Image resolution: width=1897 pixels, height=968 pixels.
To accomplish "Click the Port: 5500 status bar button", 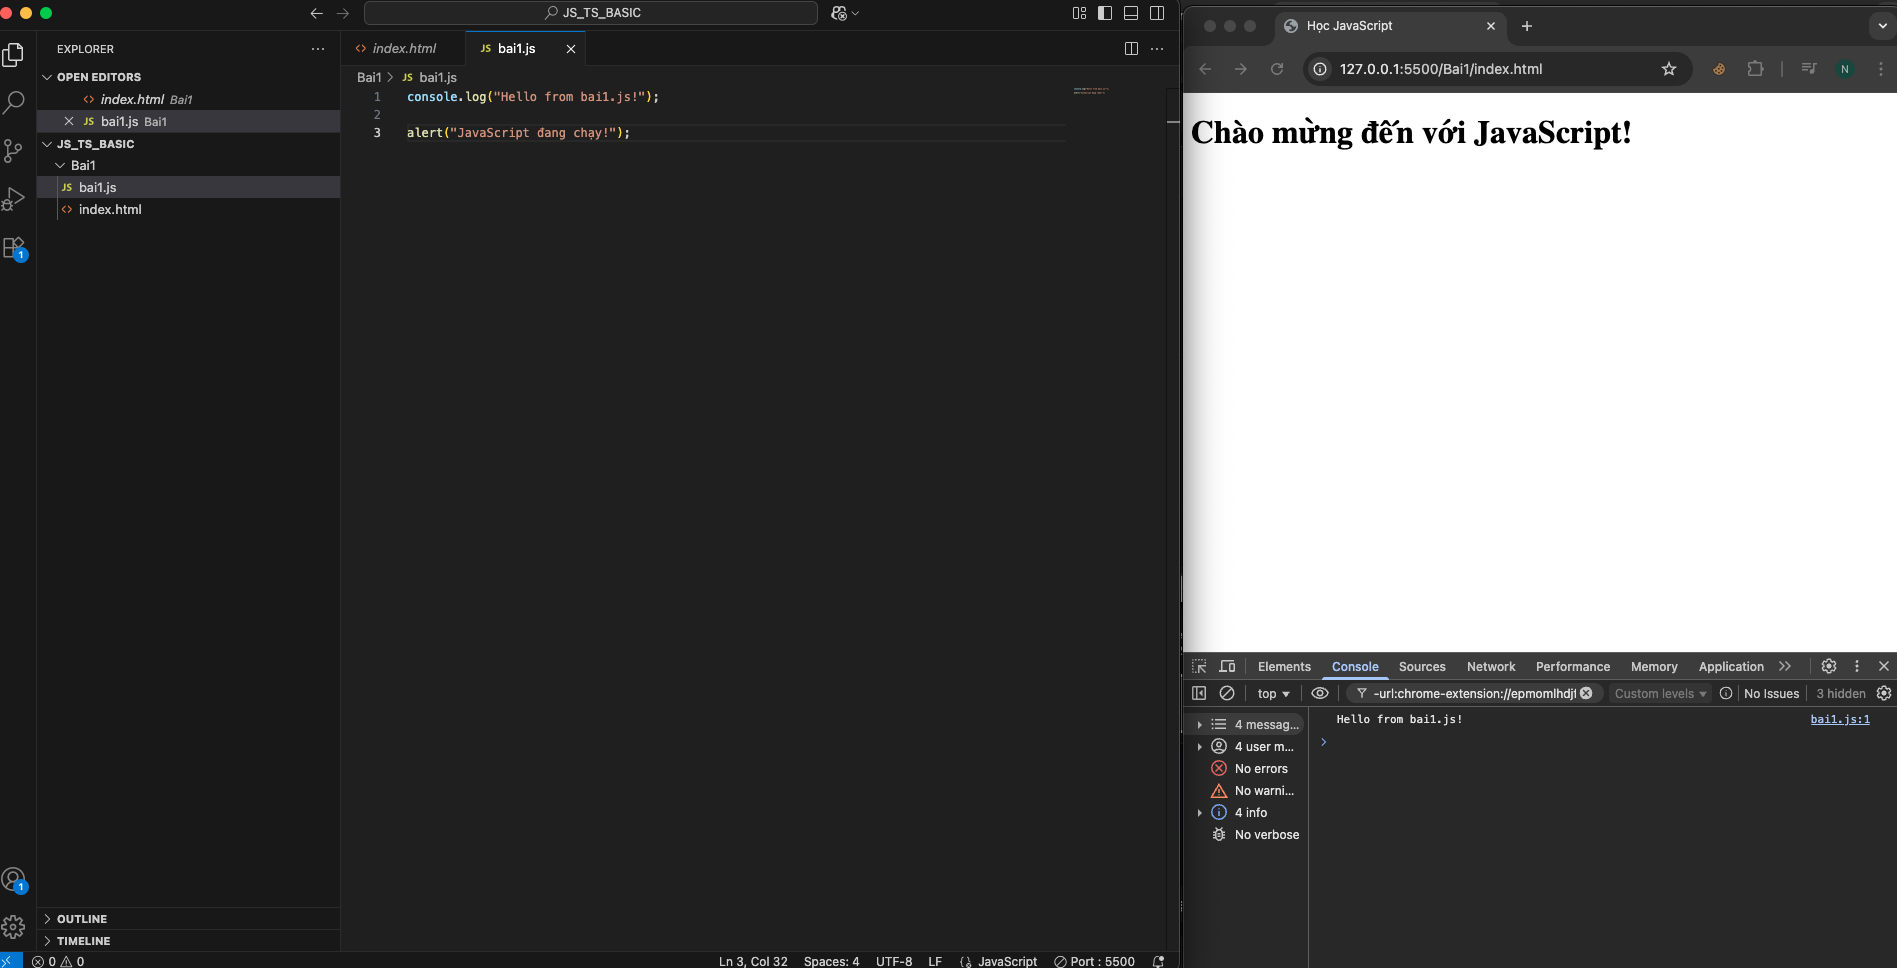I will (1095, 961).
